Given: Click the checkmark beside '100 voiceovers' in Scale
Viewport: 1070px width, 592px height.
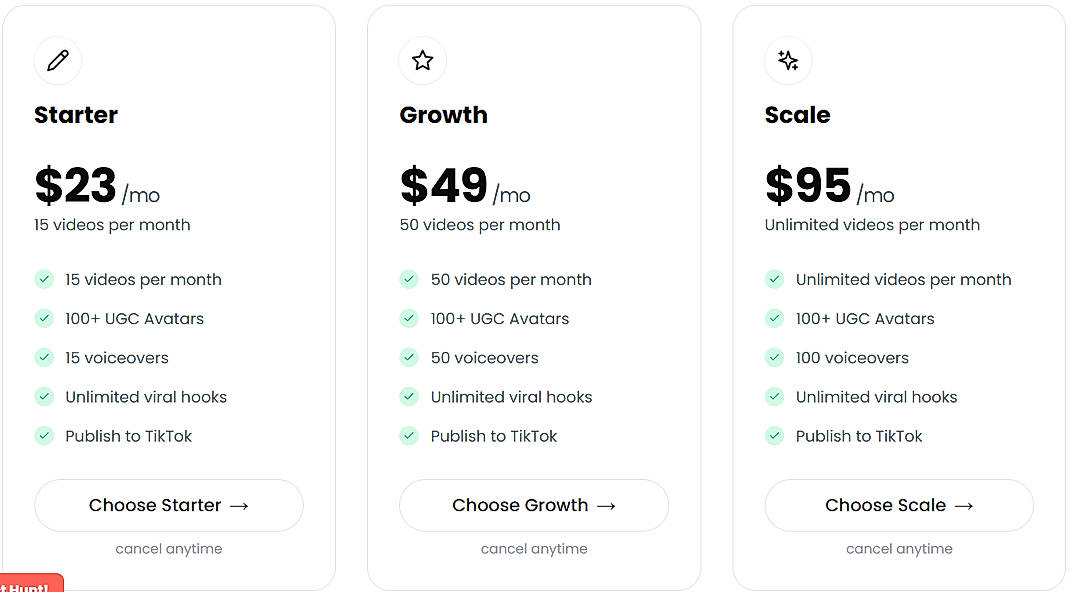Looking at the screenshot, I should [774, 358].
